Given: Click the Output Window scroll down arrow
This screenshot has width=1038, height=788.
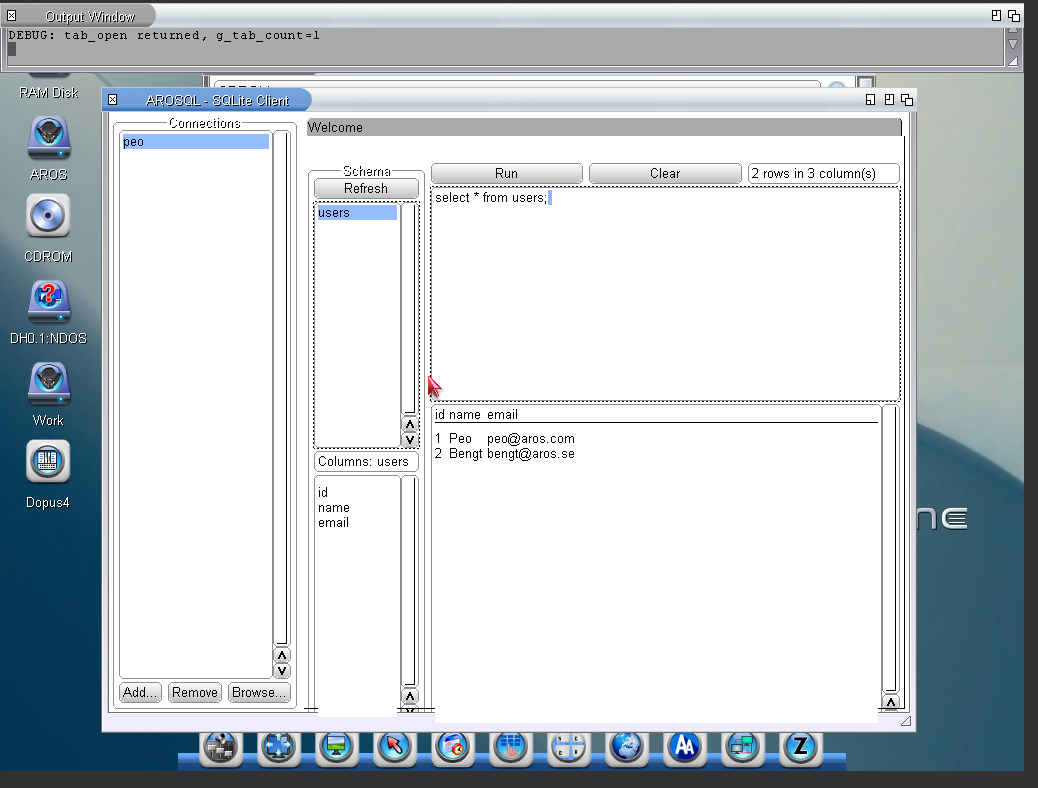Looking at the screenshot, I should point(1013,44).
